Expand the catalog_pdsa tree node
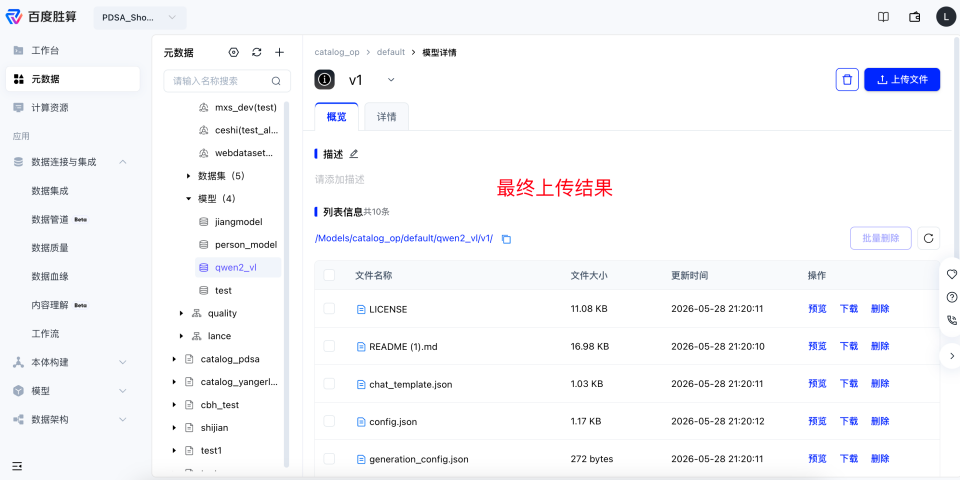The height and width of the screenshot is (480, 960). [174, 359]
